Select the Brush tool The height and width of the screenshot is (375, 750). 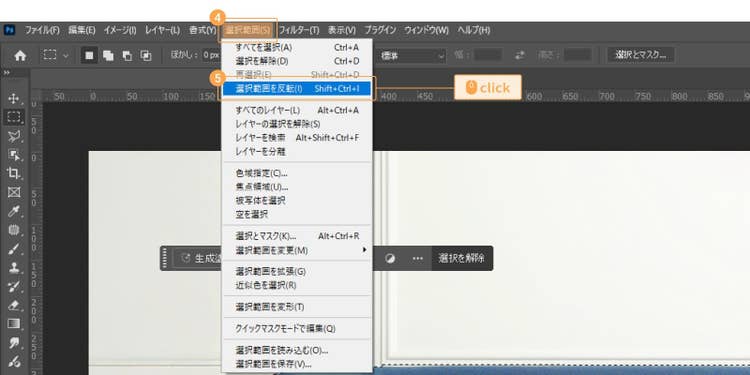[14, 249]
